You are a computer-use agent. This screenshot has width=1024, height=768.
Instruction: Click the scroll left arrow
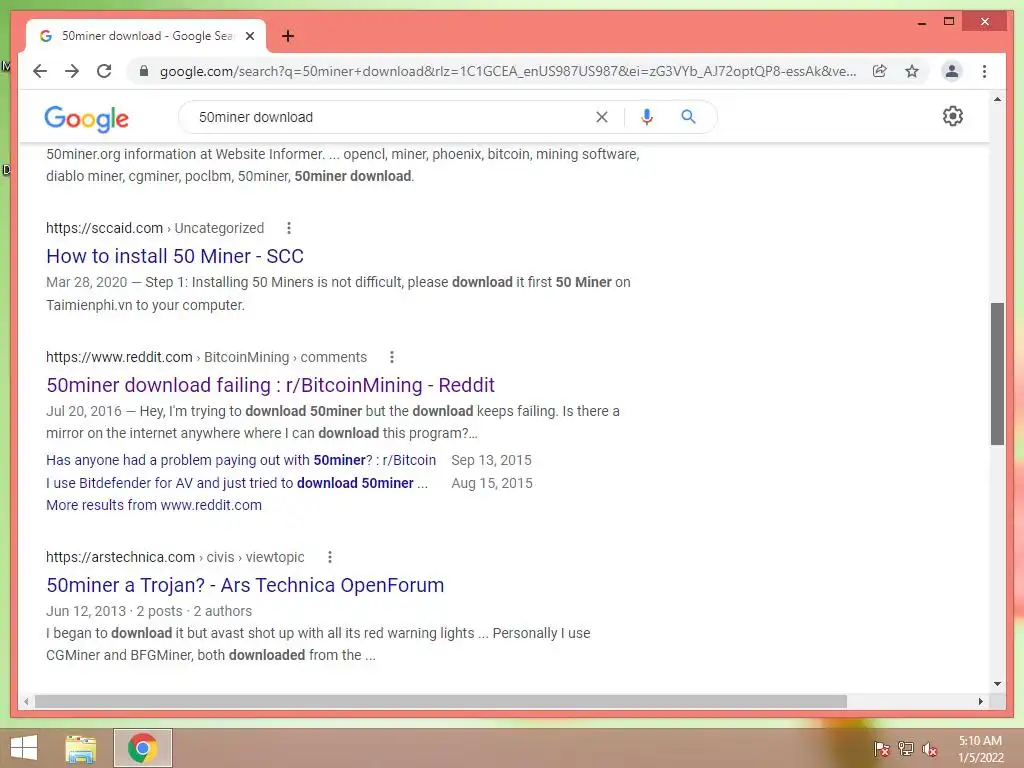(x=26, y=701)
